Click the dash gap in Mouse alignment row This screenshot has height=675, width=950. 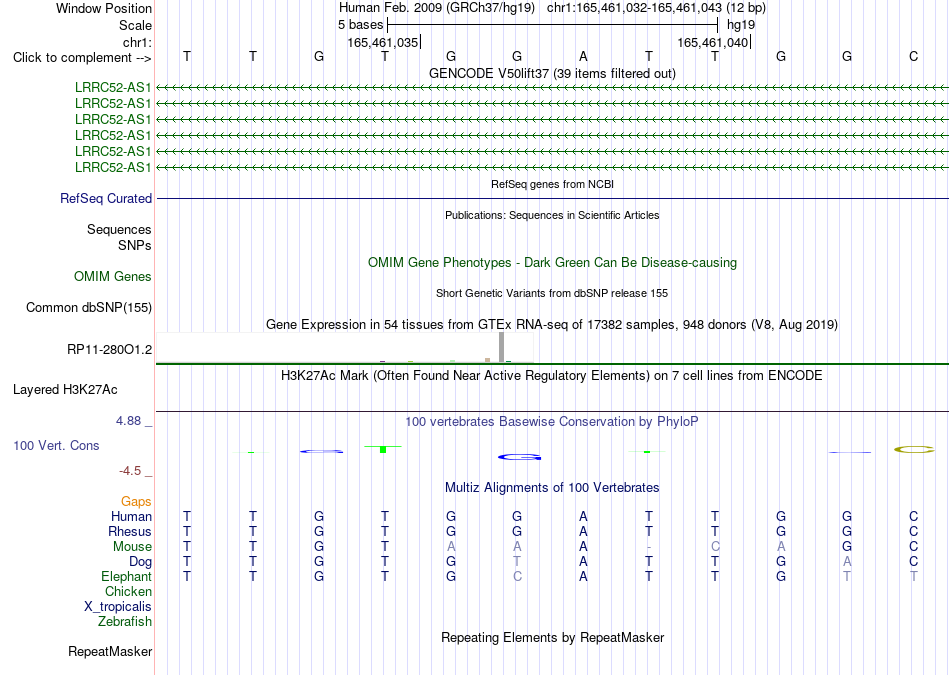coord(649,547)
